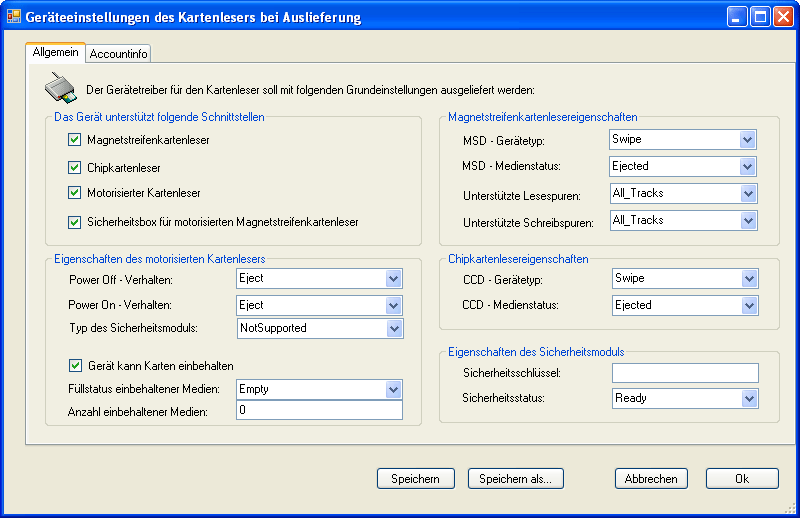Click the Speichern button
This screenshot has height=518, width=800.
[x=416, y=479]
